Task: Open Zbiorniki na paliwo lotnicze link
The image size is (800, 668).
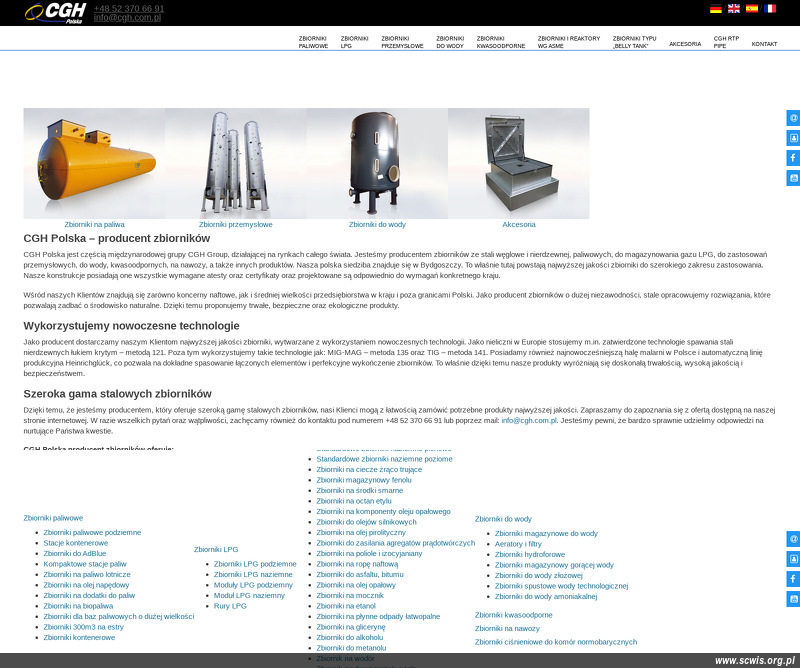Action: point(87,575)
